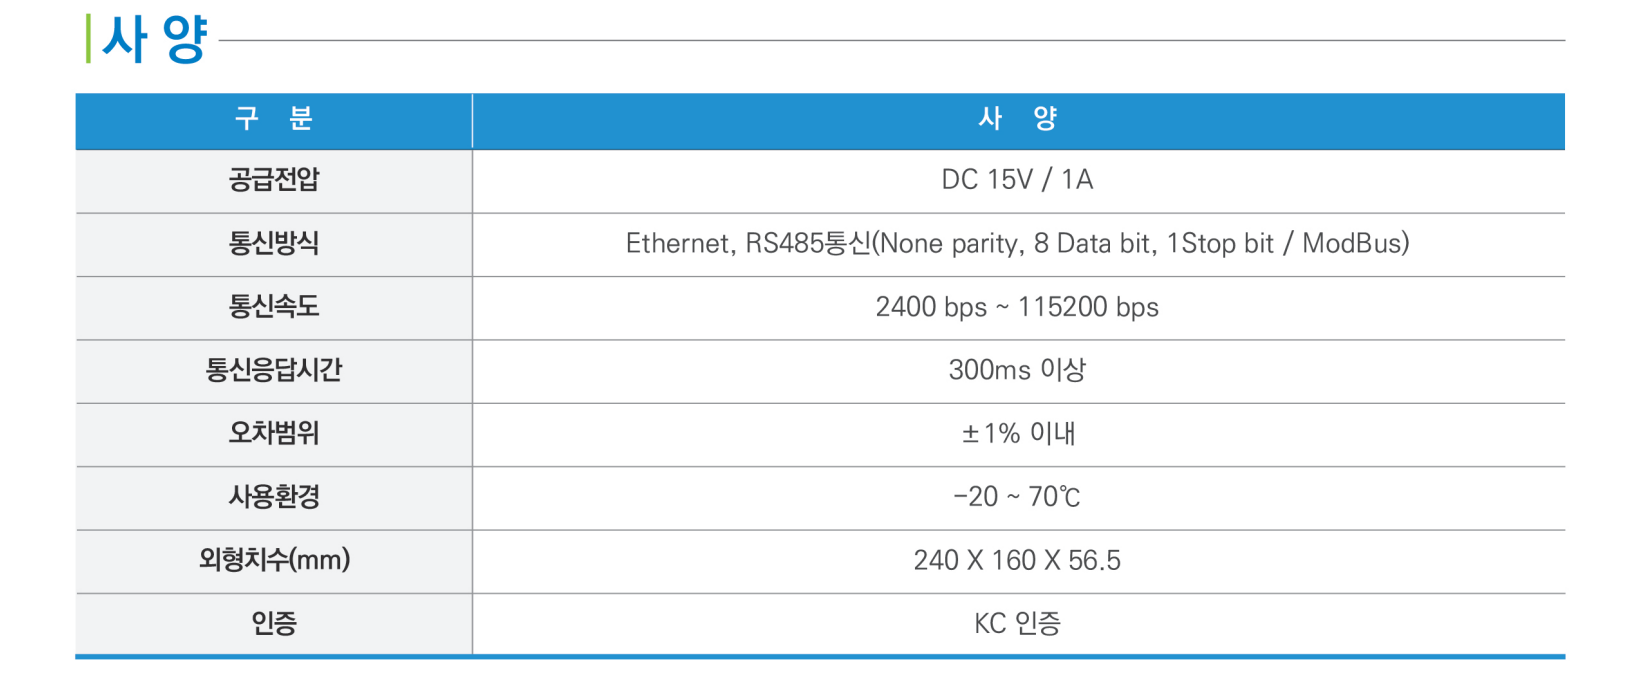Select the 300ms 이상 value
The height and width of the screenshot is (682, 1640).
coord(1017,370)
